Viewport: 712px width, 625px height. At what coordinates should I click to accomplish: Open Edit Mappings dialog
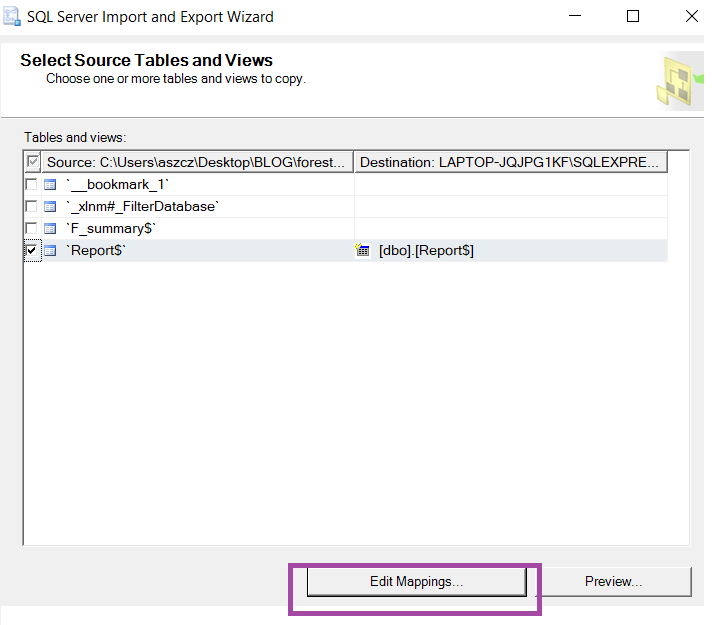coord(416,581)
